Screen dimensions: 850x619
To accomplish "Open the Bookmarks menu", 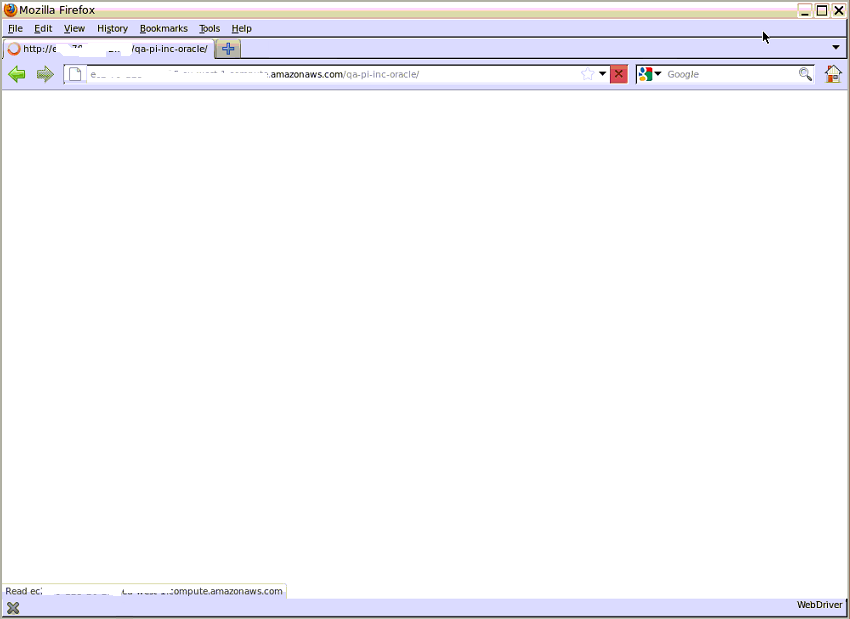I will [163, 29].
